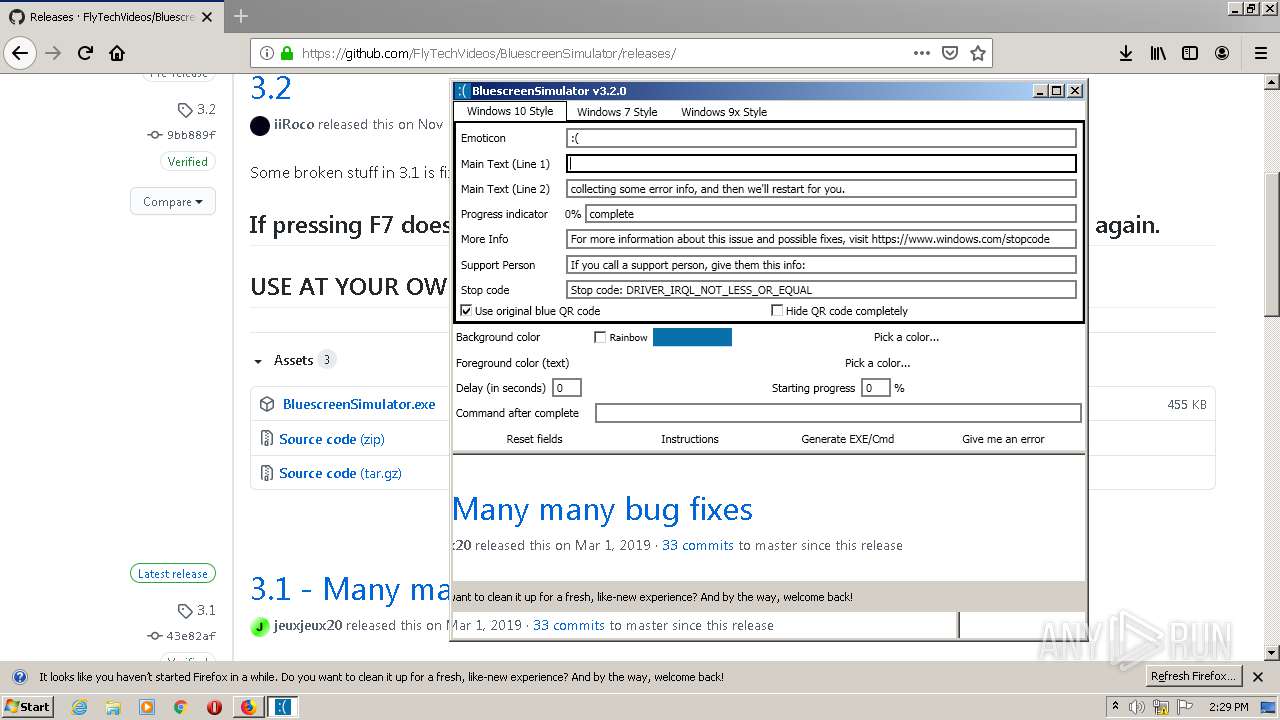Download BluescreenSimulator.exe link
Screen dimensions: 1280x720
tap(359, 404)
